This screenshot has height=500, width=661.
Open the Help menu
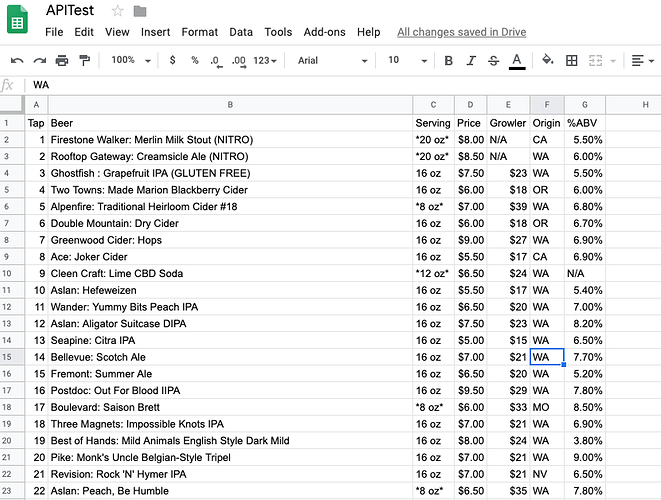point(368,32)
